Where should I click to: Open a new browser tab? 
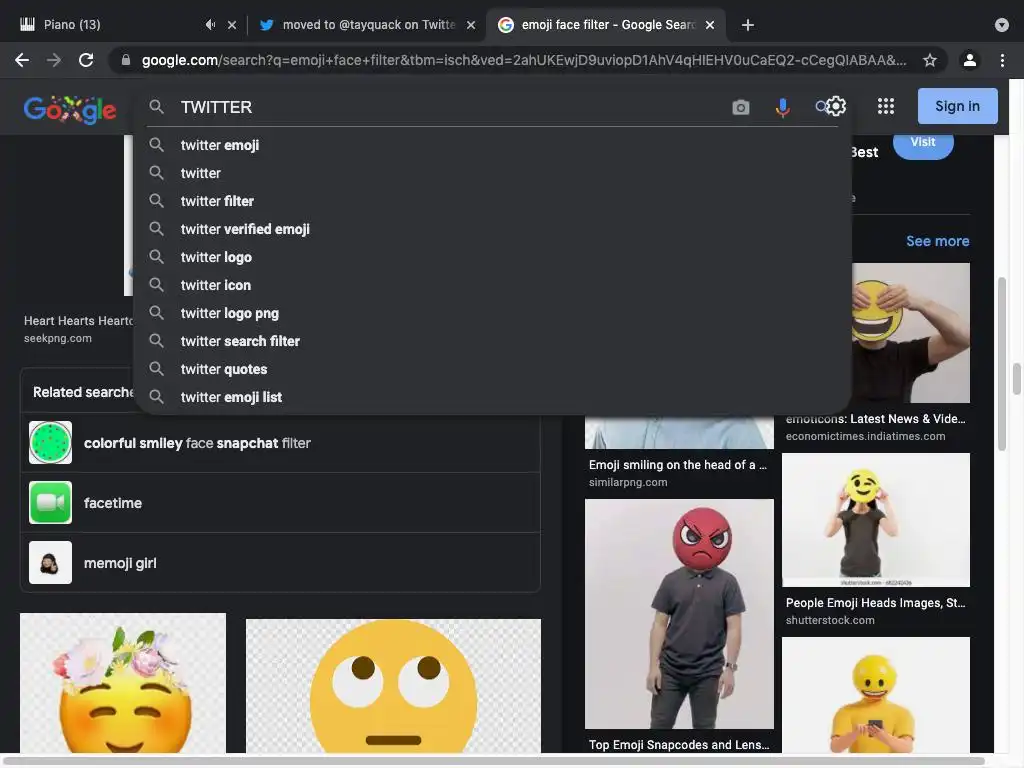(748, 25)
